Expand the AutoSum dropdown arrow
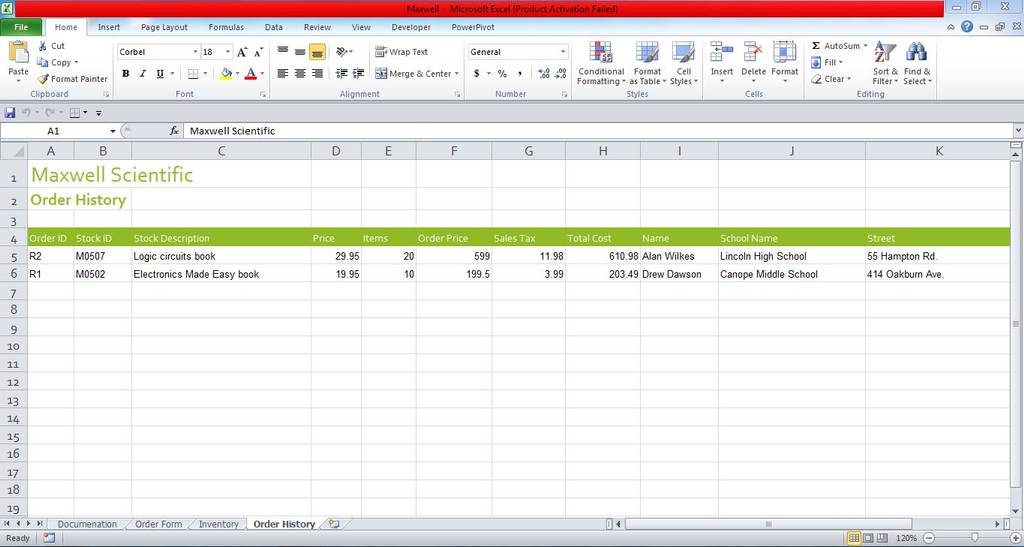1024x547 pixels. click(865, 46)
